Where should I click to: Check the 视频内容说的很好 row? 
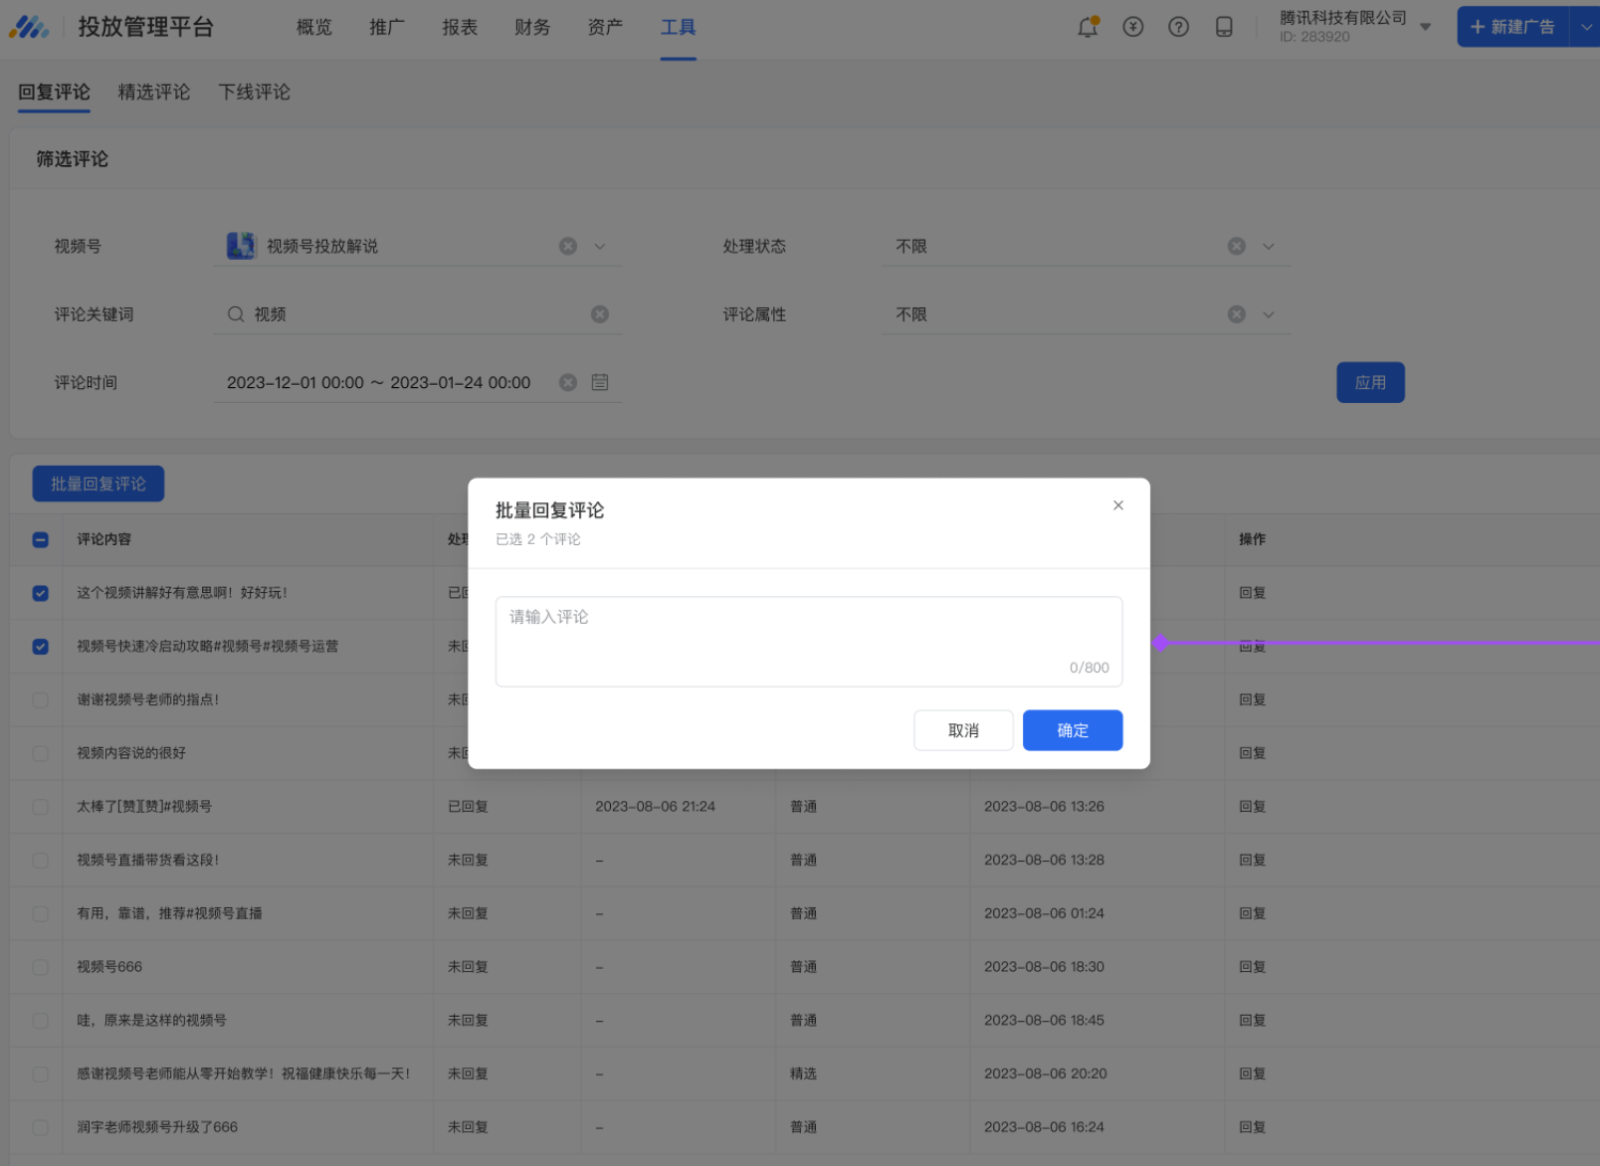pos(40,753)
